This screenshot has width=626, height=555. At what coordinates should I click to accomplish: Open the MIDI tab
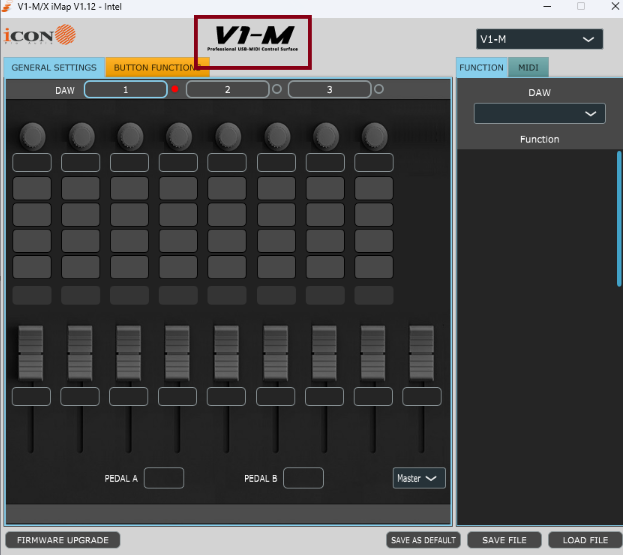pyautogui.click(x=528, y=67)
